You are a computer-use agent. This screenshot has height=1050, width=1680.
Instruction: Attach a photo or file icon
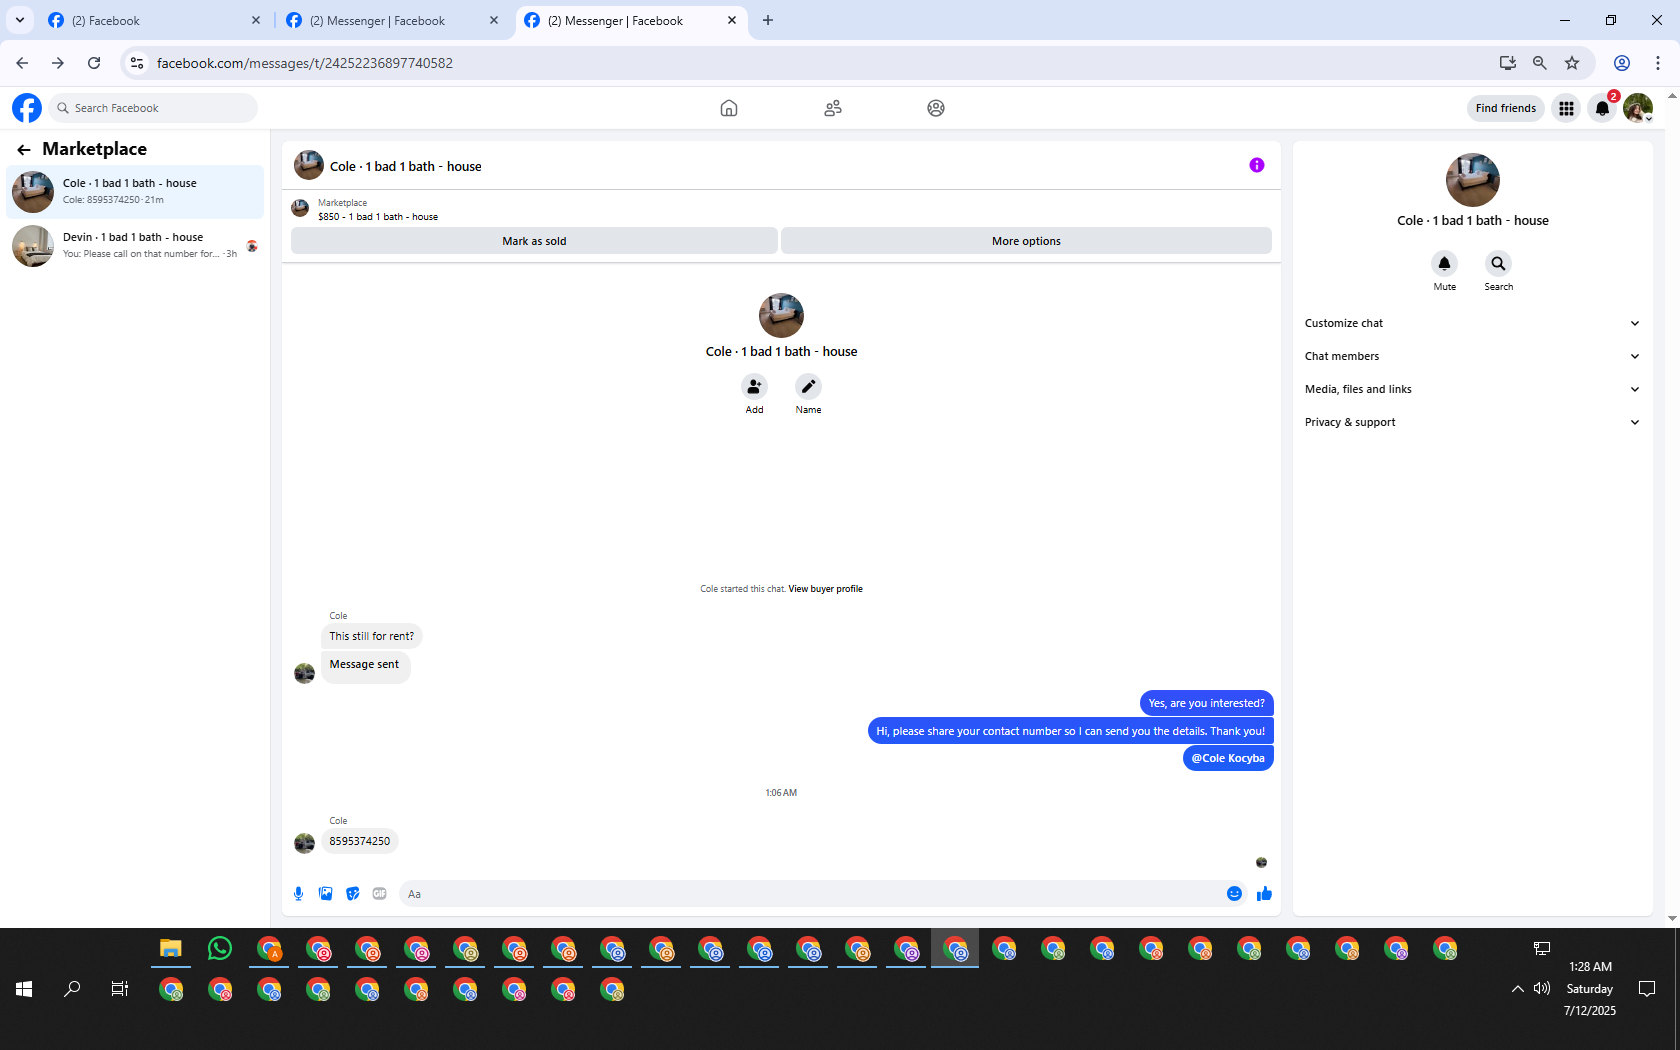[326, 894]
